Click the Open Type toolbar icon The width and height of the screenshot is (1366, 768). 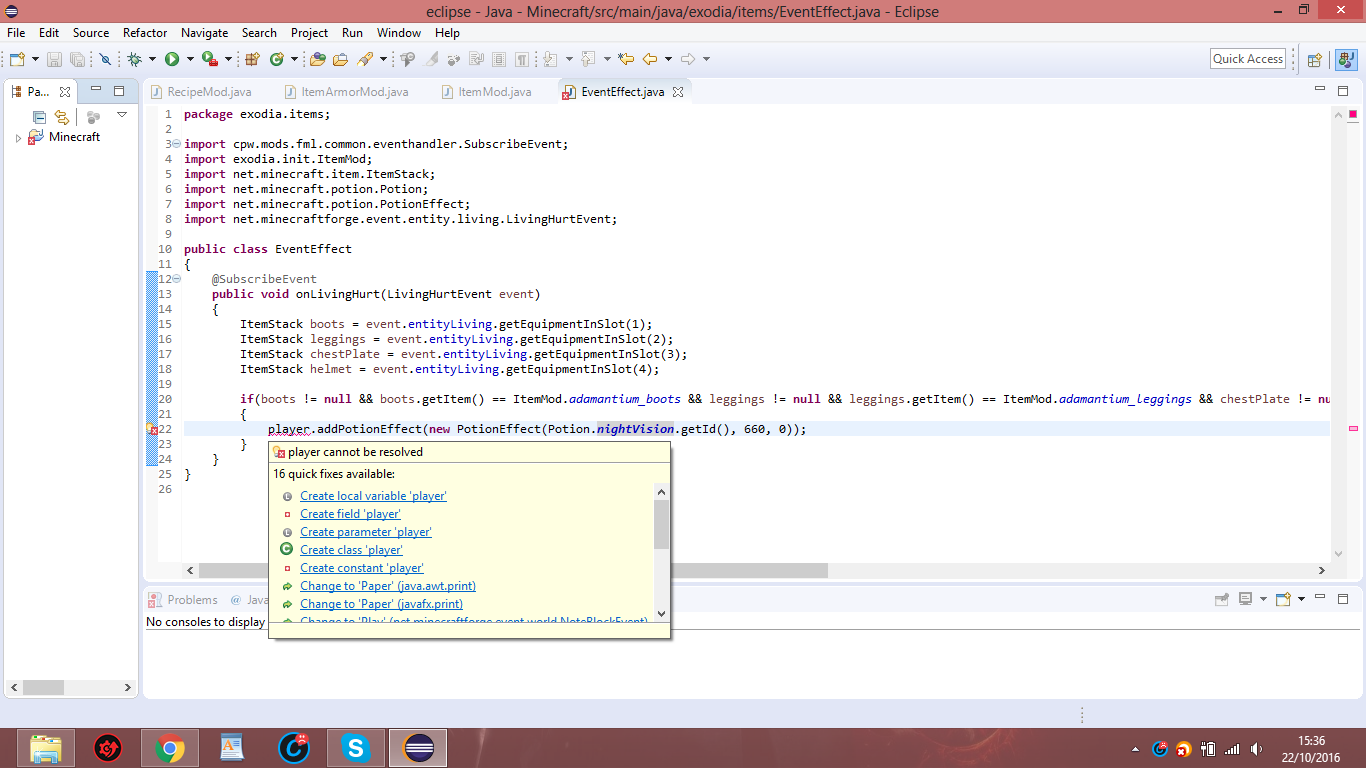[318, 60]
